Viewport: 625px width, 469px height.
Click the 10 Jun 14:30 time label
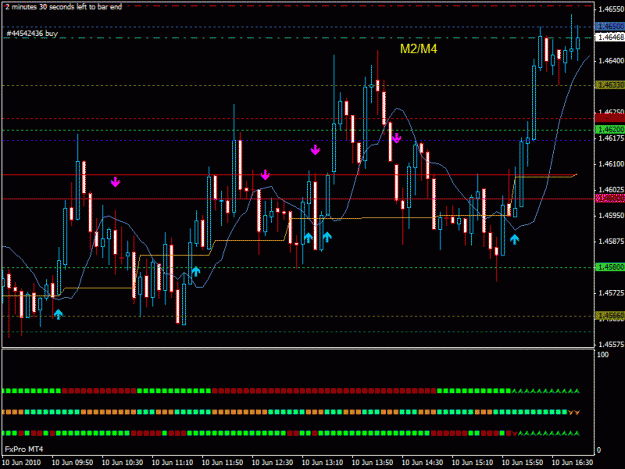pos(422,462)
